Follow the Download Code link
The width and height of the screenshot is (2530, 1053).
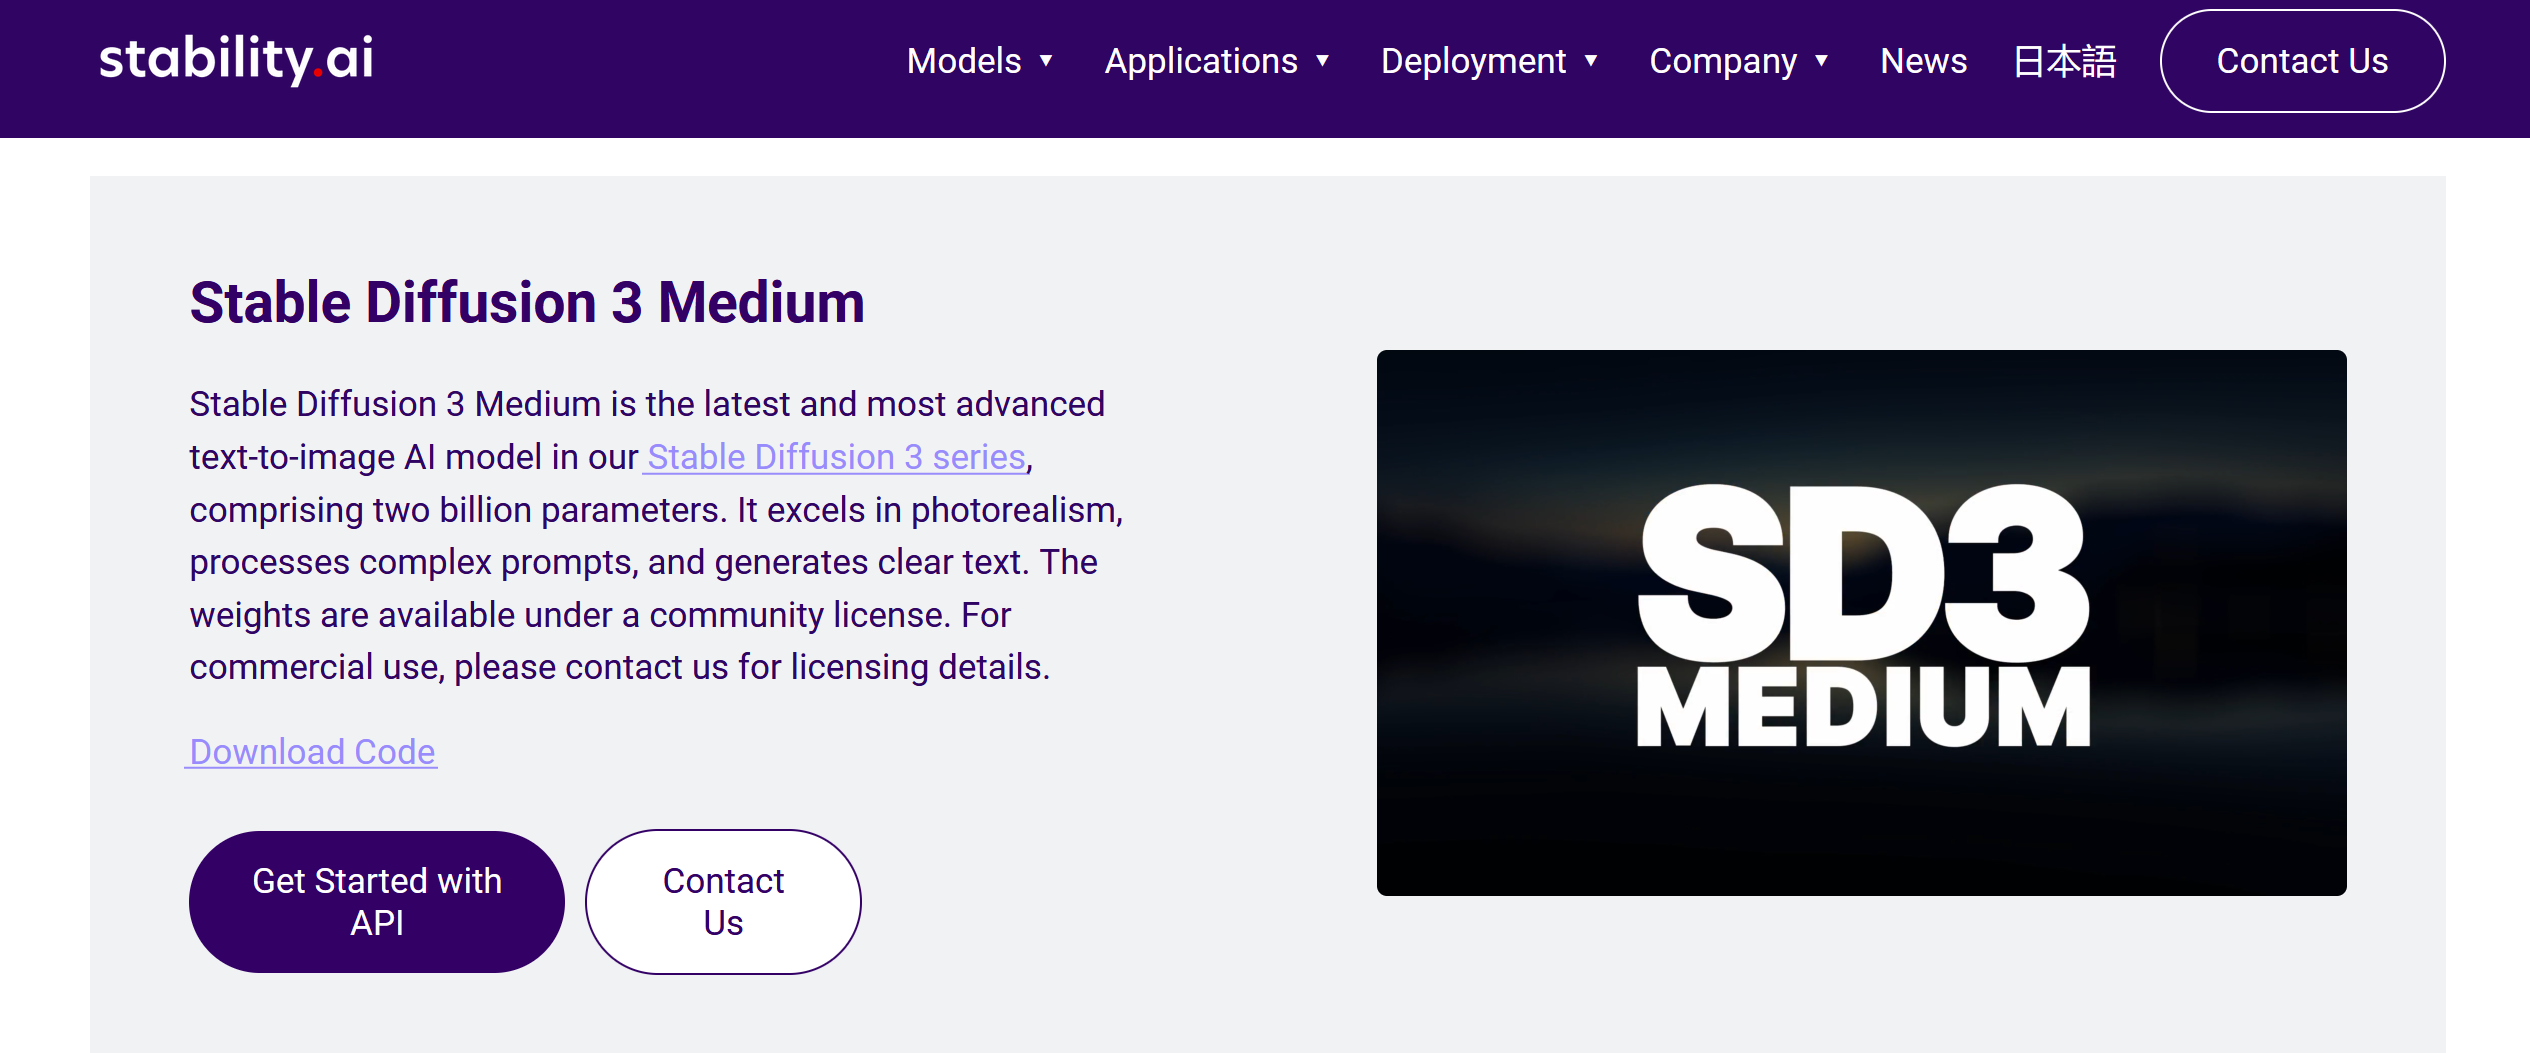312,751
